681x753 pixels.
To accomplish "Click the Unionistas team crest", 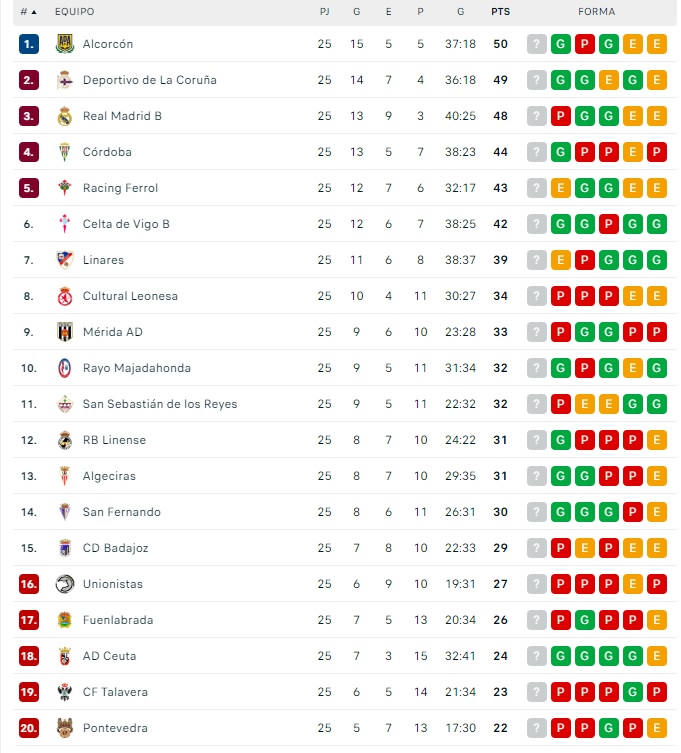I will [65, 584].
